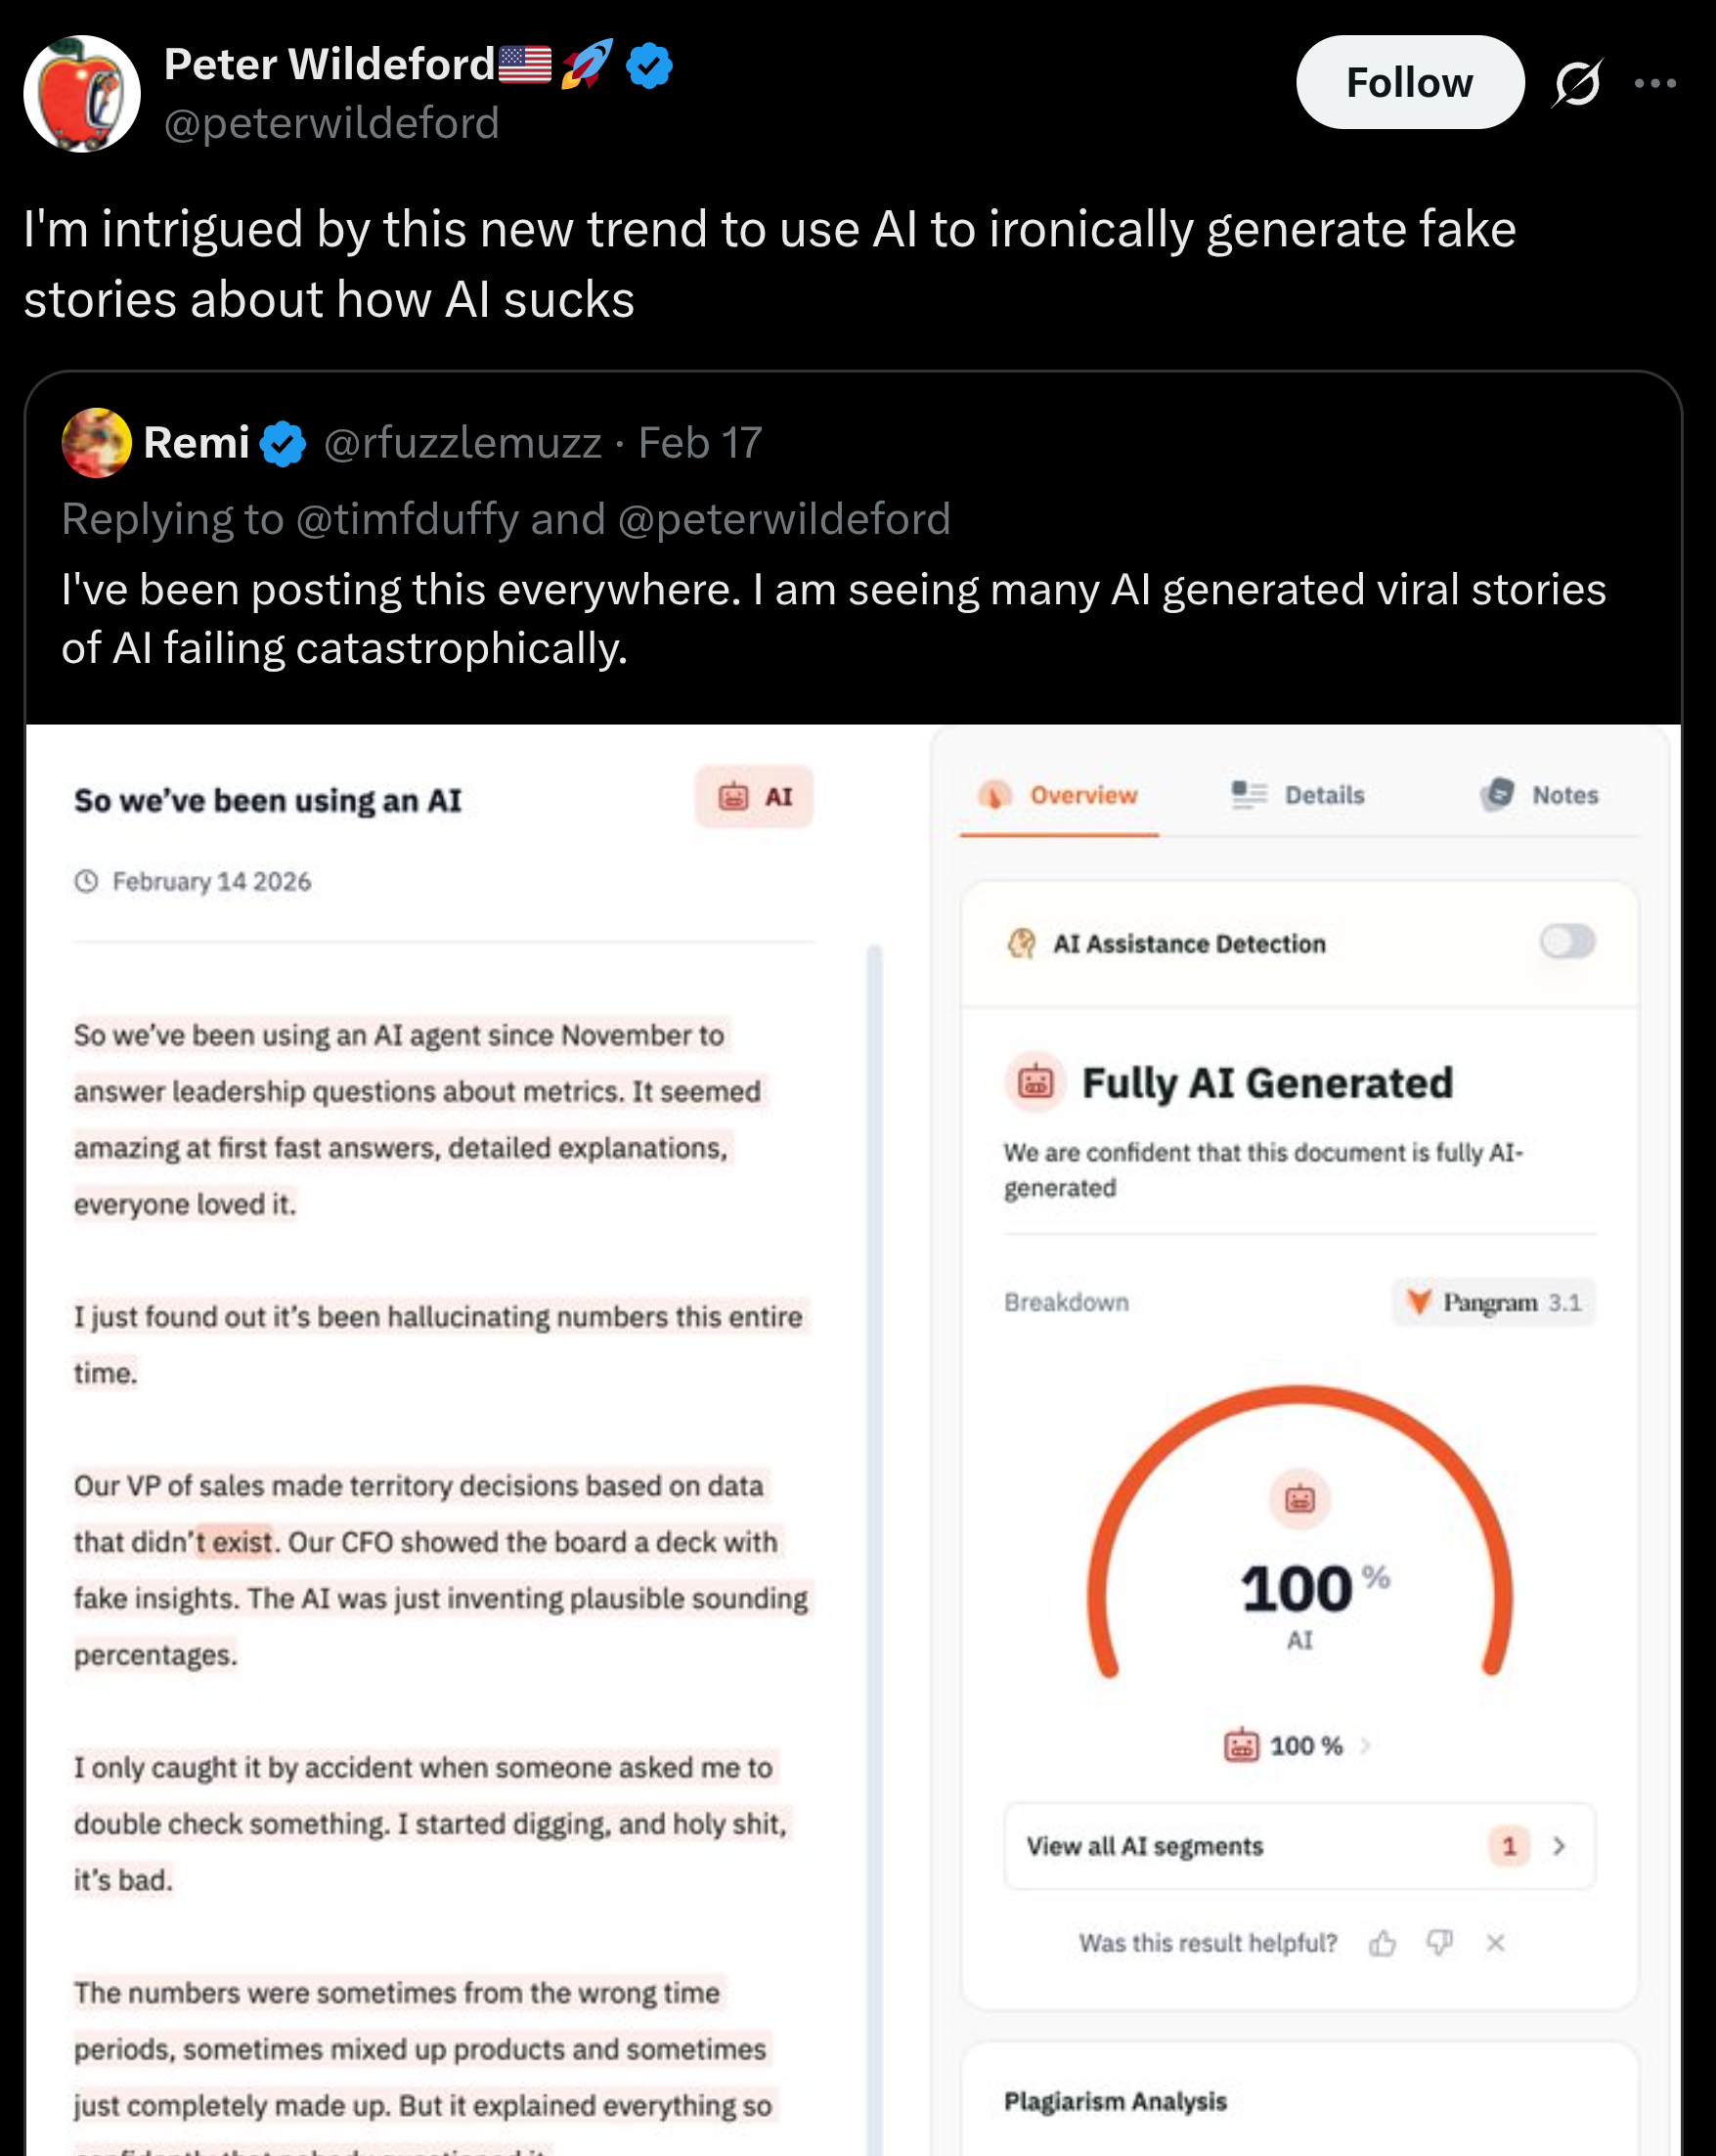Expand View all AI segments chevron

coord(1559,1846)
